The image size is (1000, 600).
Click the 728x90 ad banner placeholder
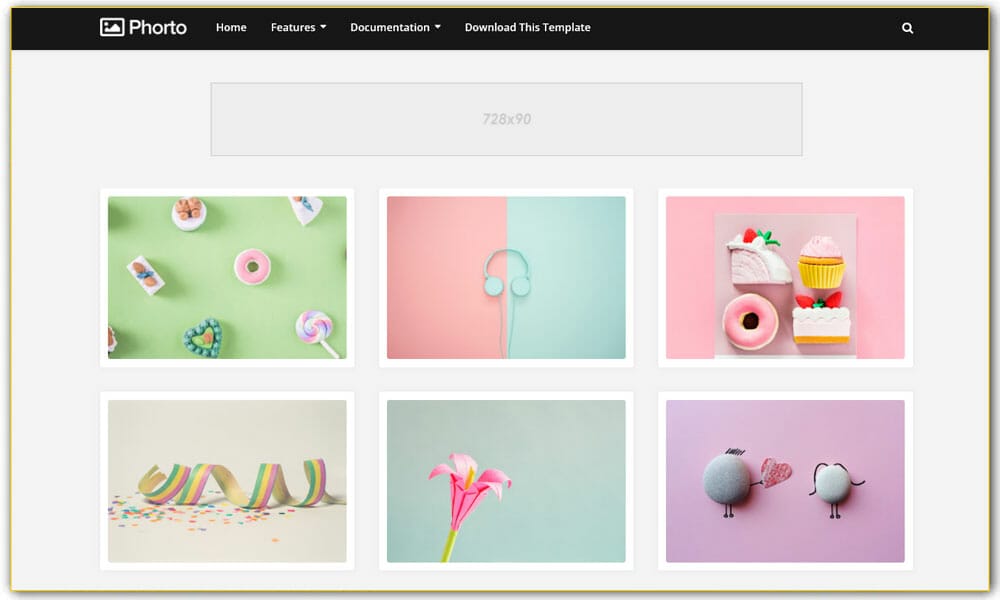click(x=506, y=119)
